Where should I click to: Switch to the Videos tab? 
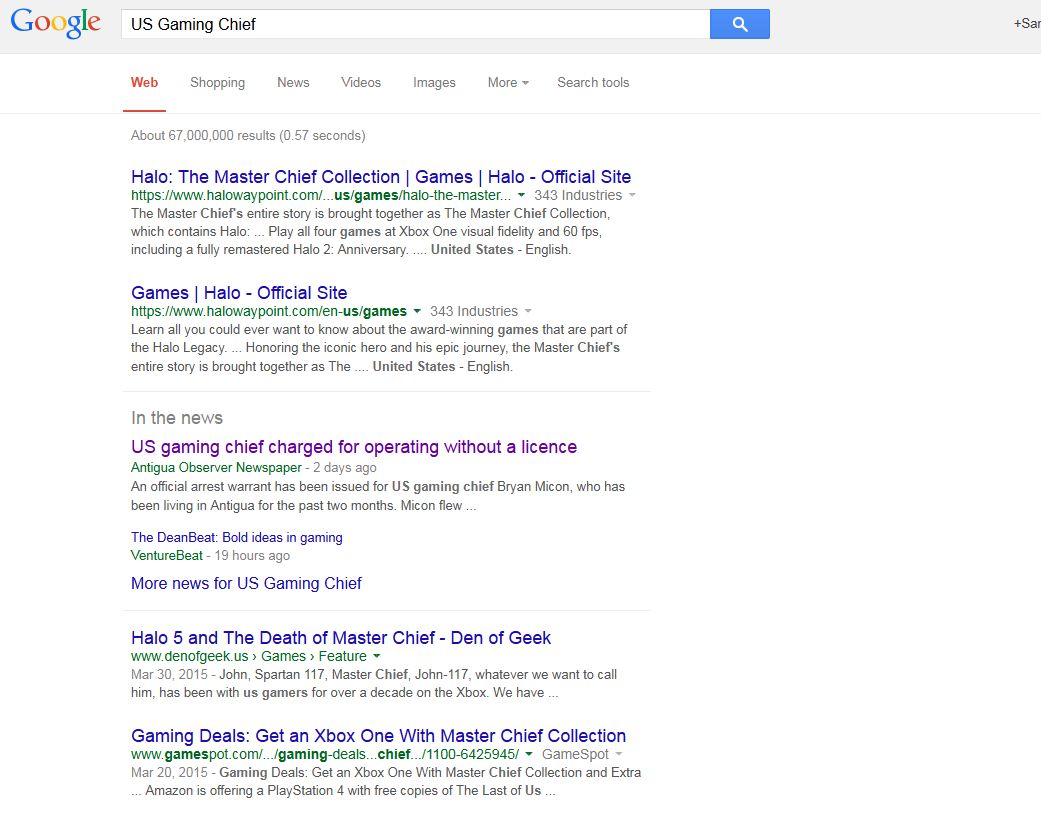[360, 82]
